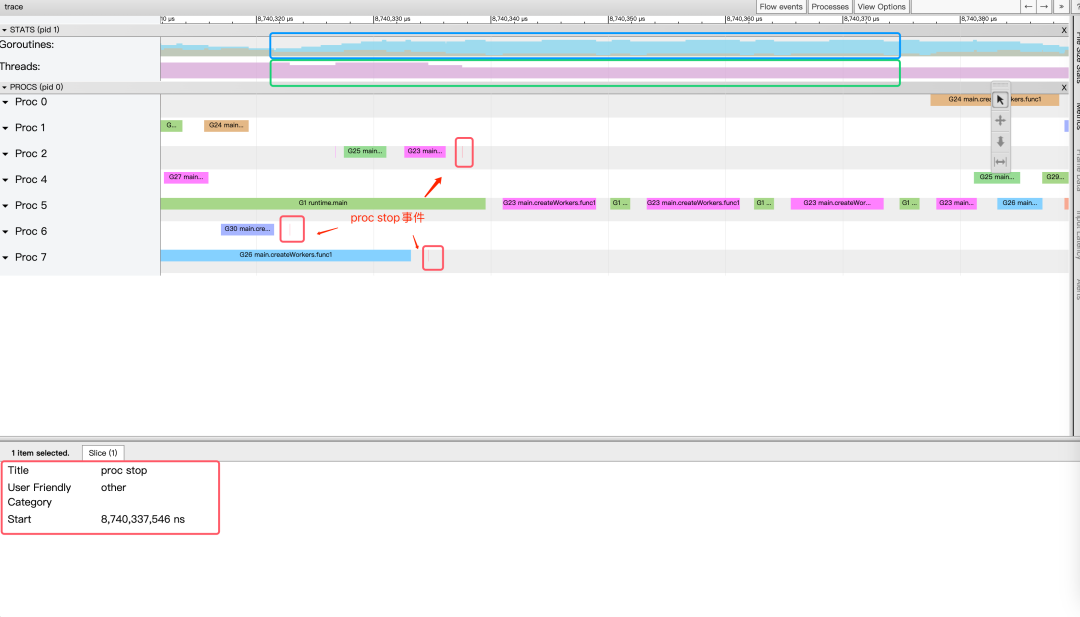The image size is (1080, 617).
Task: Open the overflow double-chevron control
Action: 1061,6
